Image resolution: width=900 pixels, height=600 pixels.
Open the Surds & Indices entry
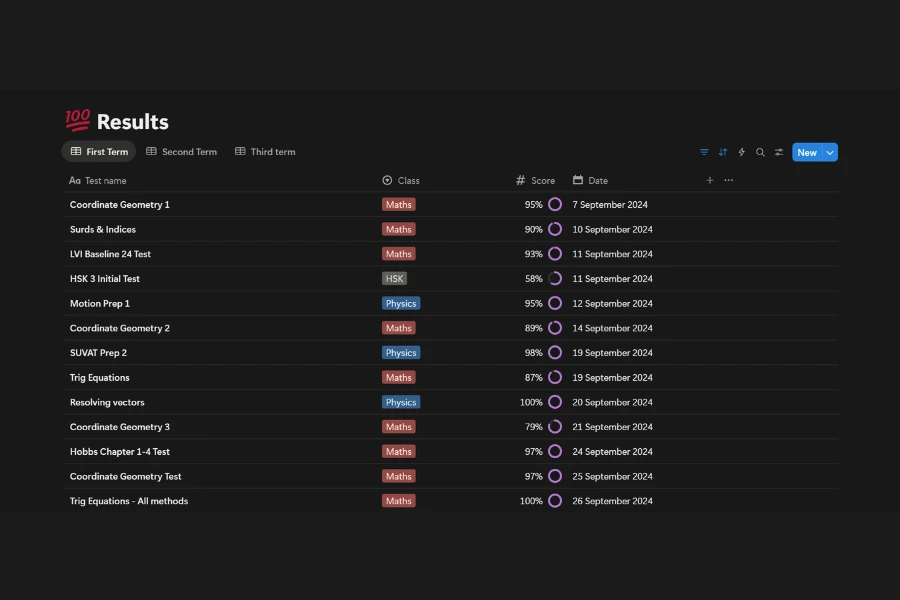pyautogui.click(x=103, y=230)
